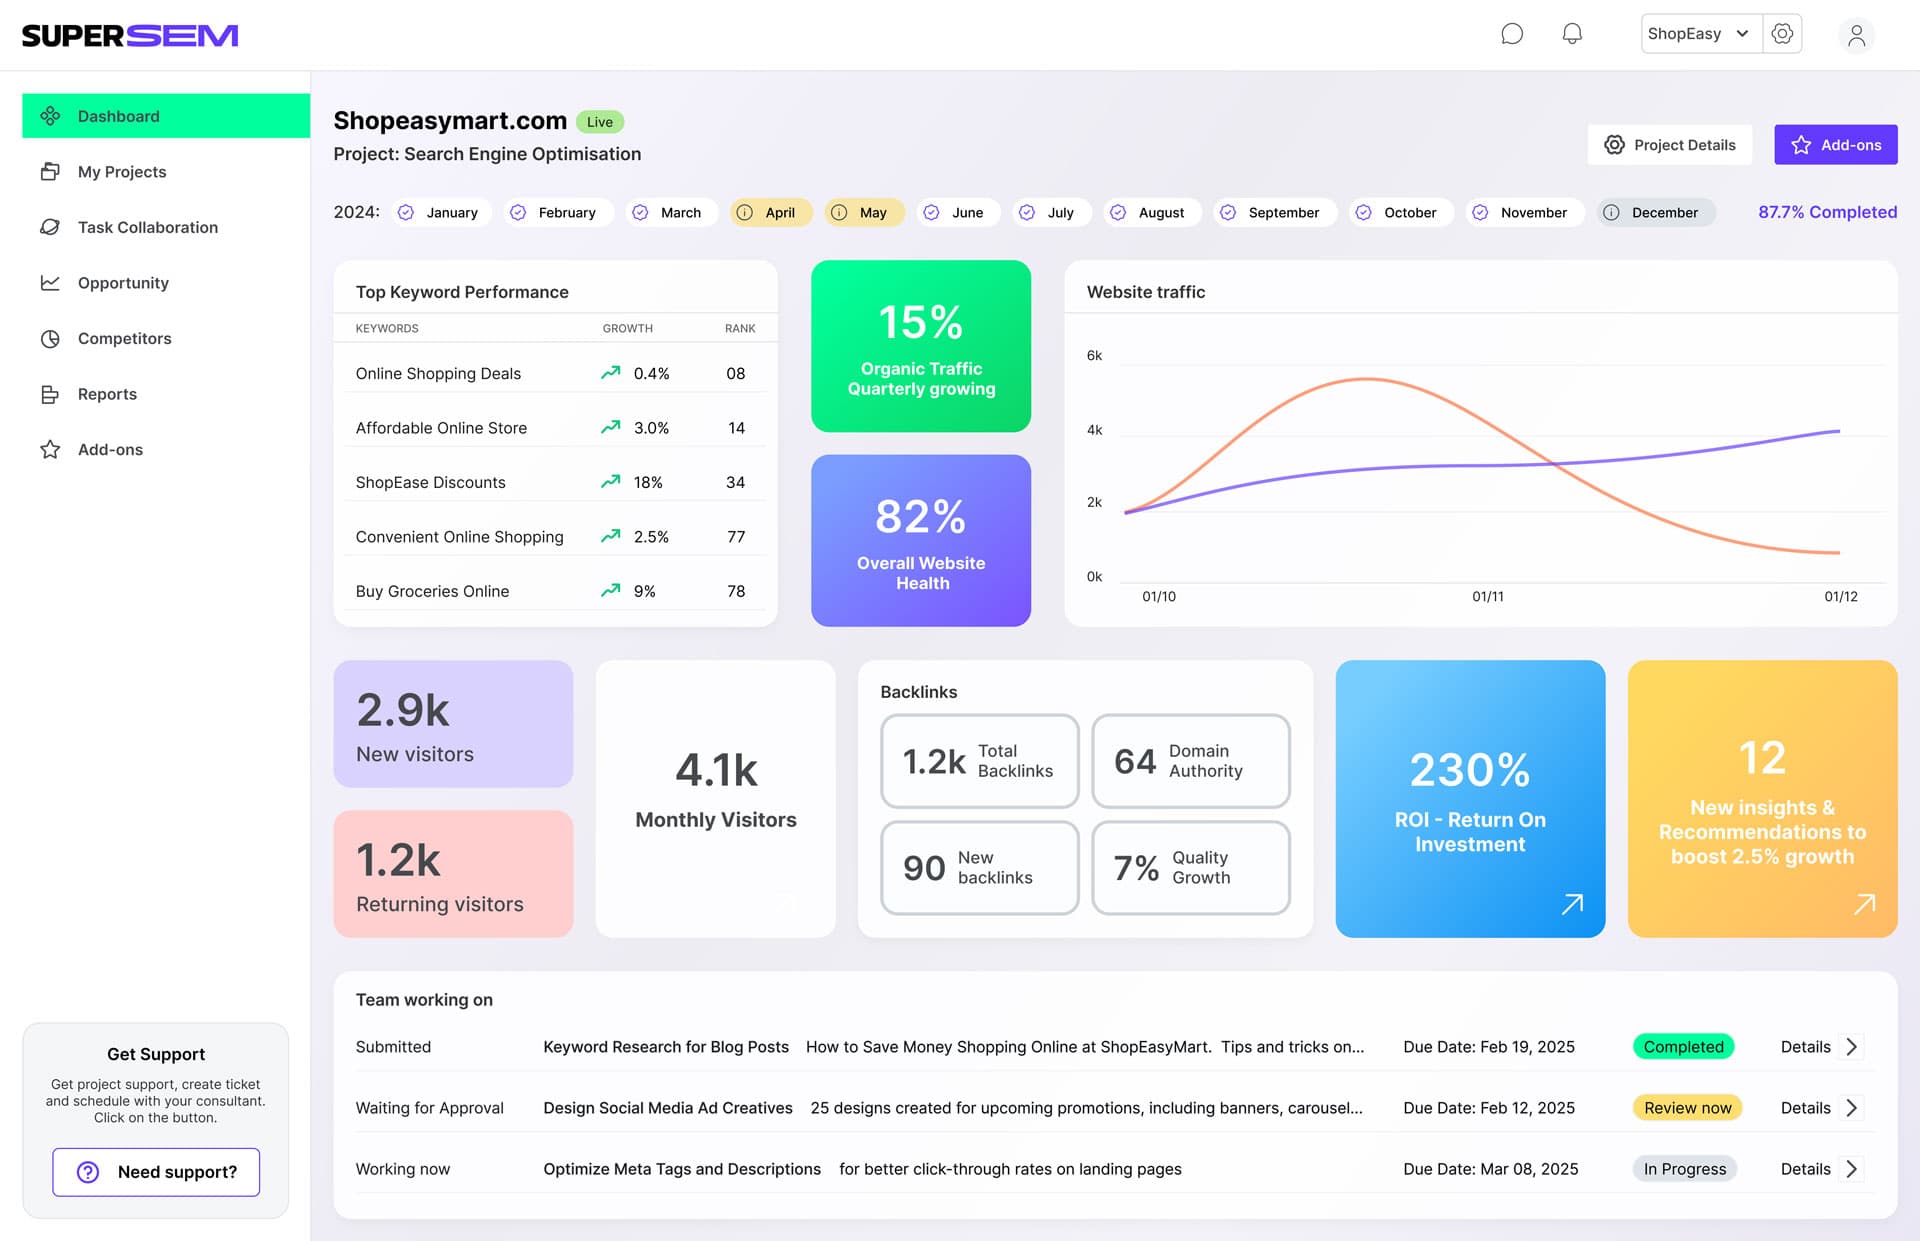The image size is (1920, 1241).
Task: Select the April month marker
Action: [x=744, y=212]
